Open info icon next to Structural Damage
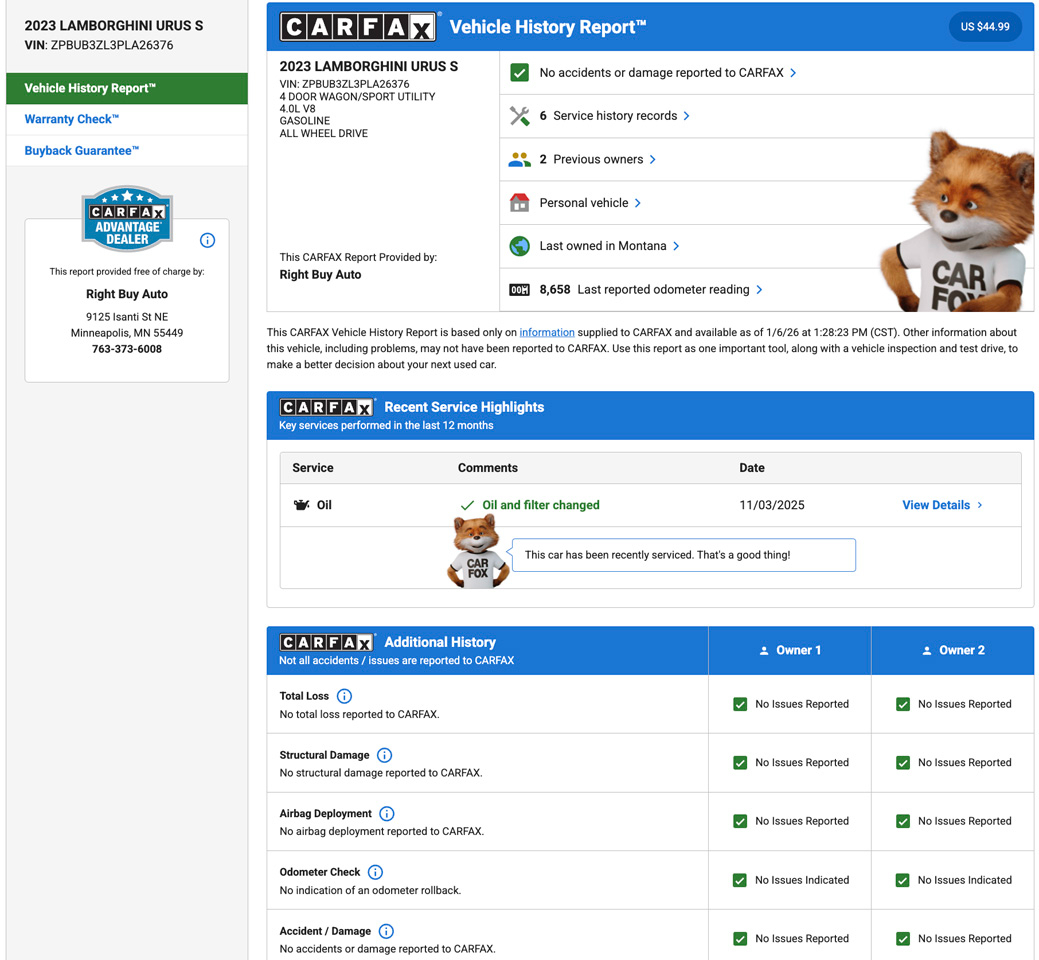Viewport: 1039px width, 960px height. 384,755
